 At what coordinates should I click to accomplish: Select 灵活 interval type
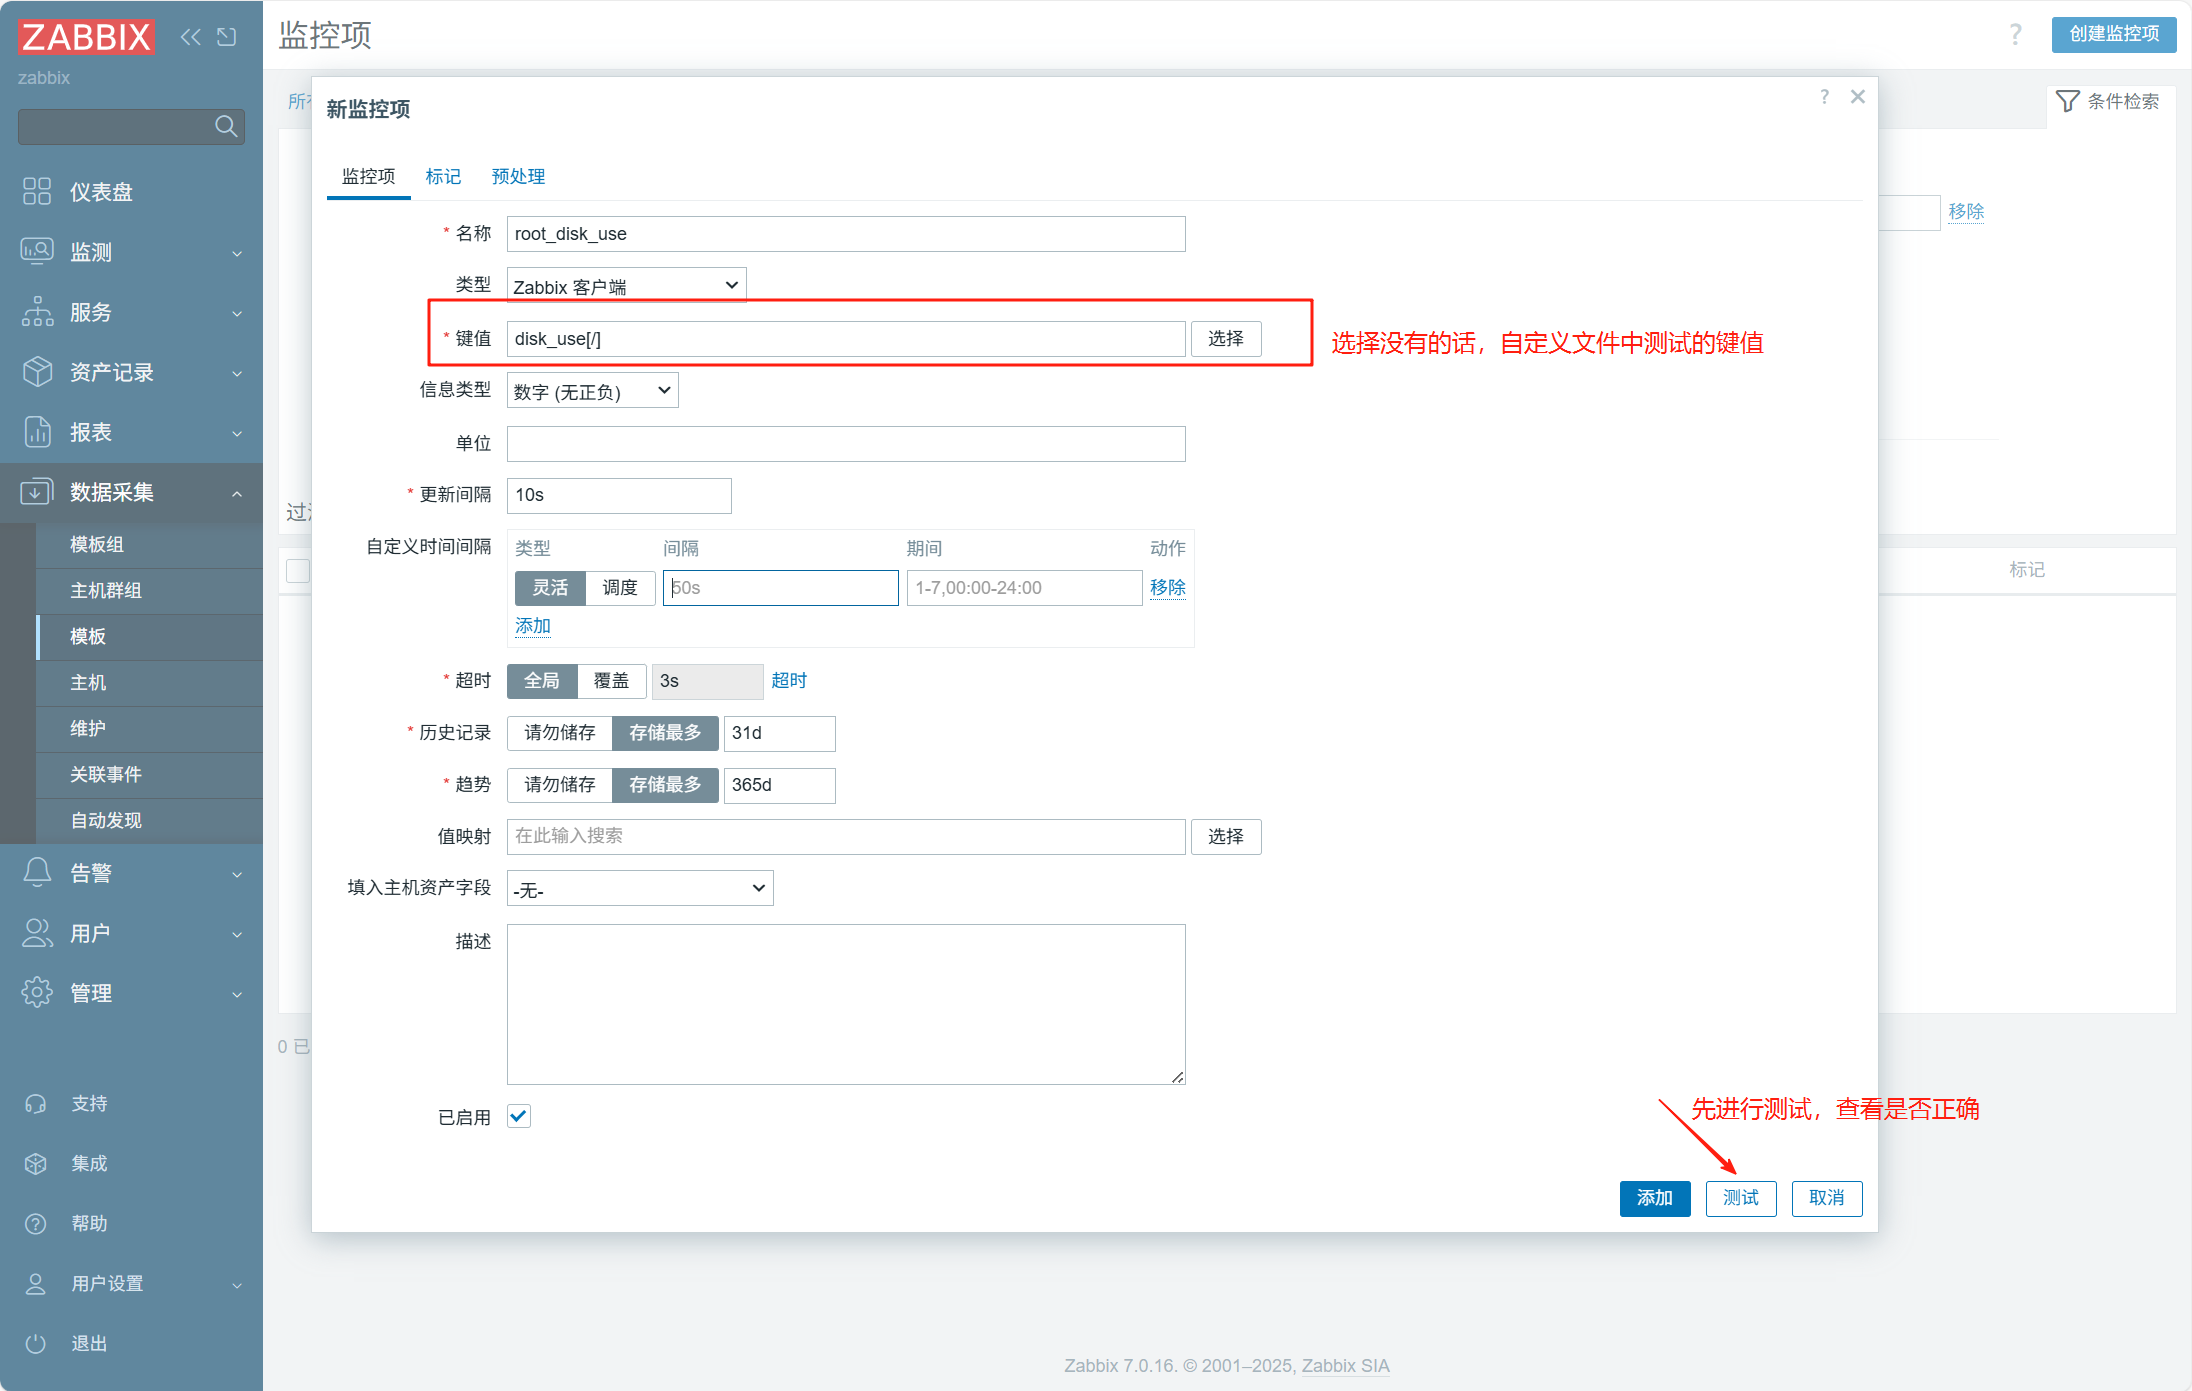550,588
